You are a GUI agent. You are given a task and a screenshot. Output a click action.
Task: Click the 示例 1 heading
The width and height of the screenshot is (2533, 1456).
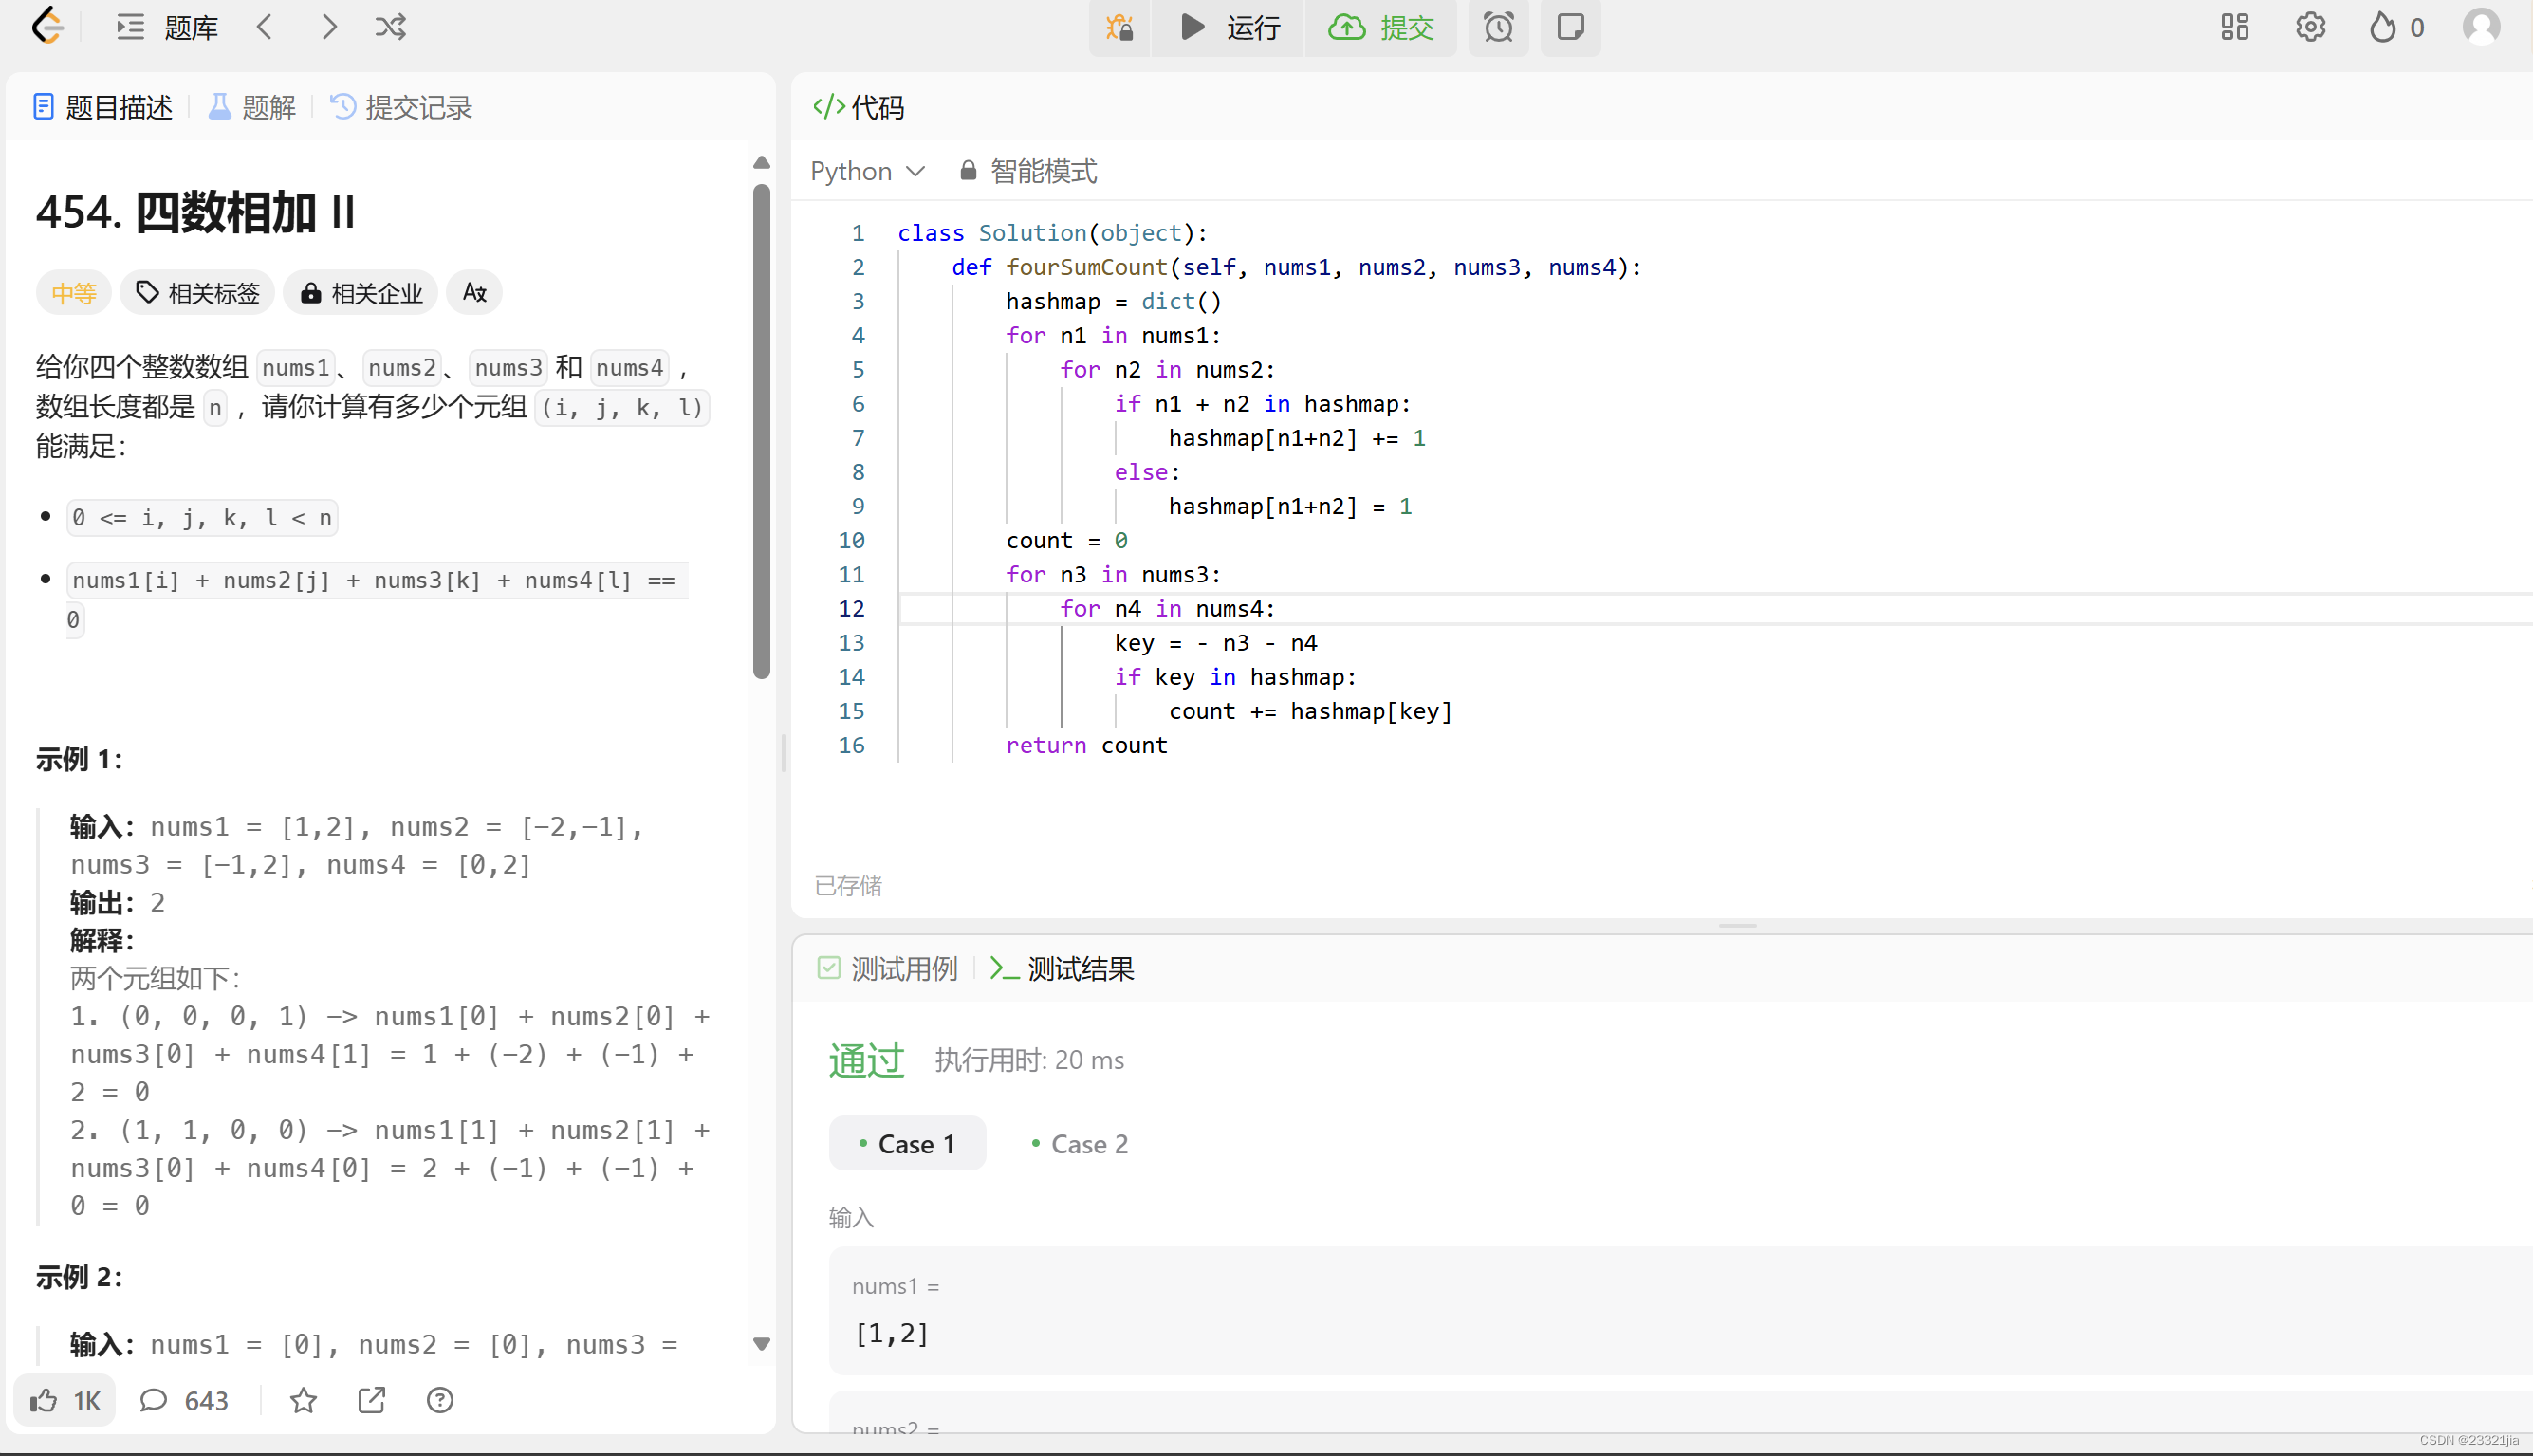pyautogui.click(x=79, y=759)
